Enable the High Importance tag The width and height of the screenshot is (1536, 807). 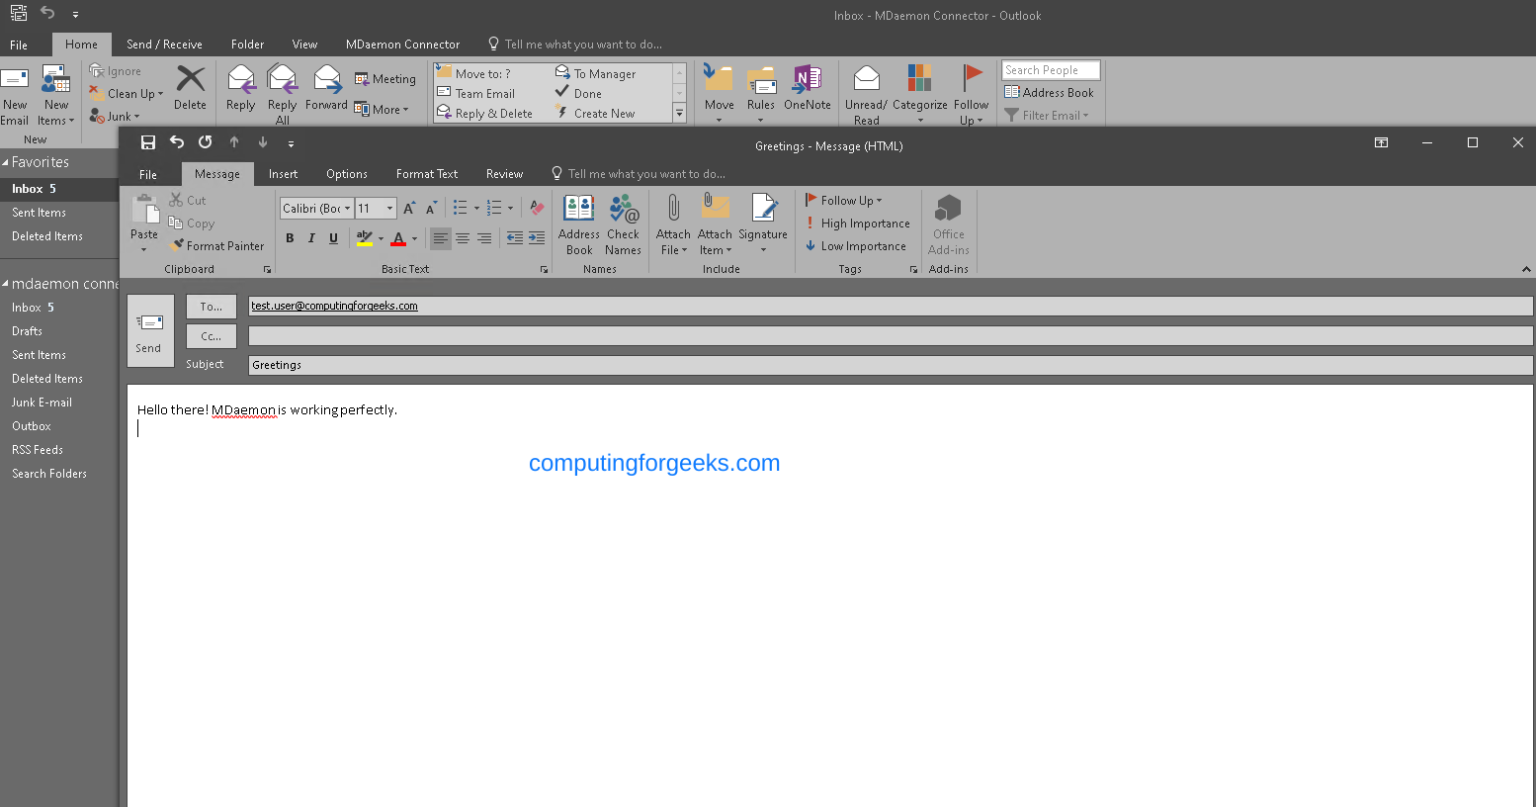pyautogui.click(x=857, y=222)
